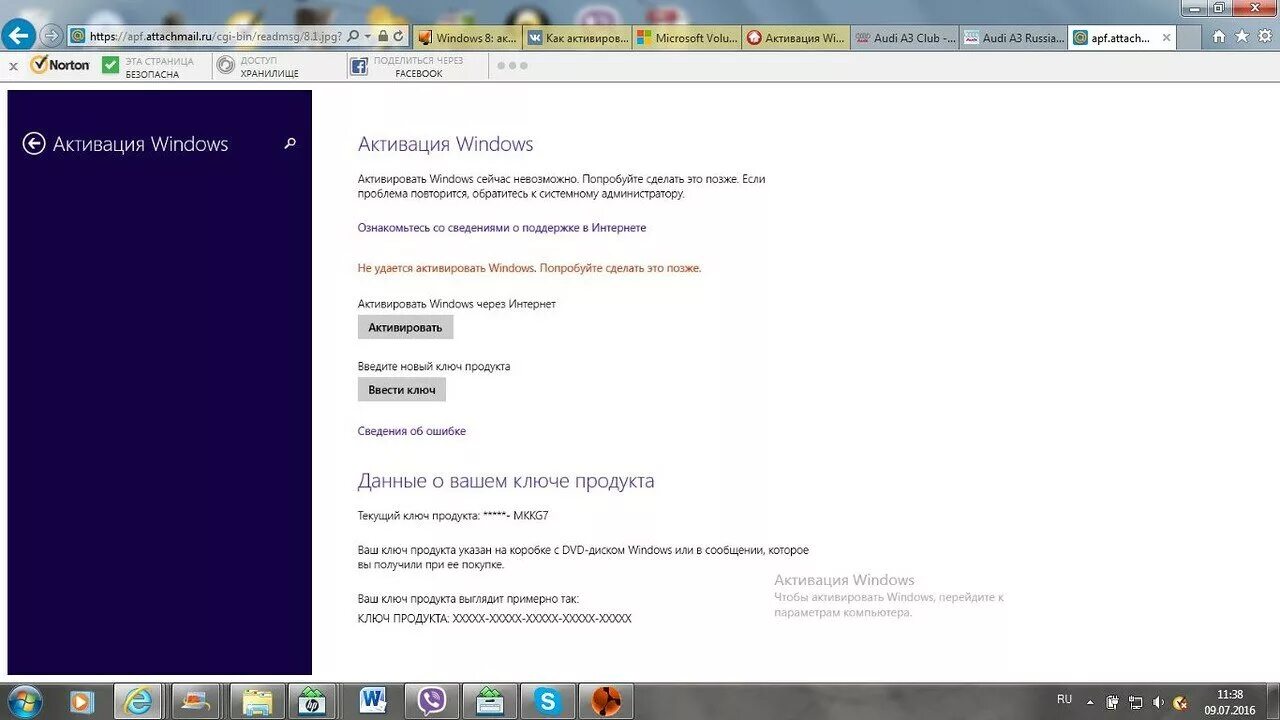Refresh the page with the reload icon
1280x720 pixels.
399,36
